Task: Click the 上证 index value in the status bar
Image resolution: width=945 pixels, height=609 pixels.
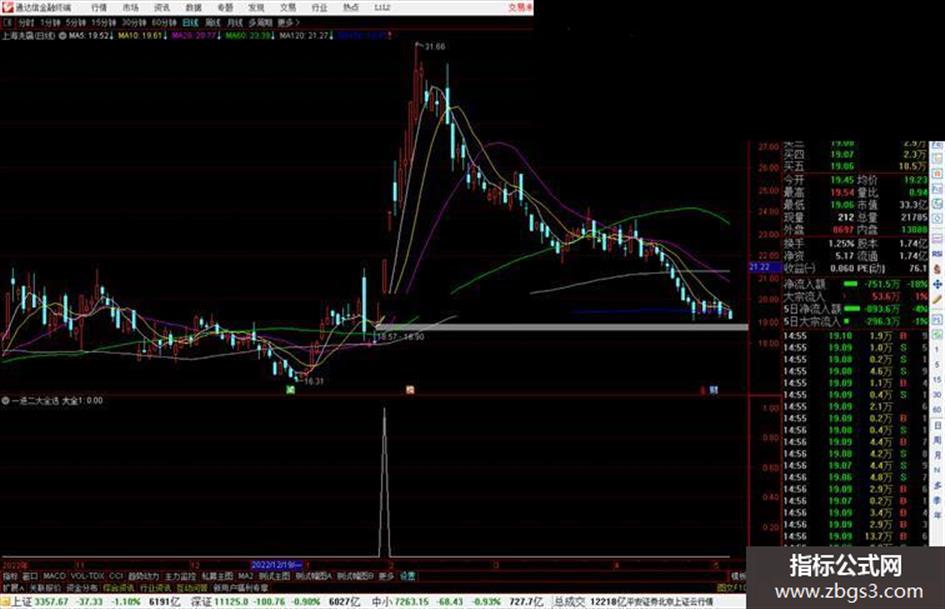Action: click(51, 602)
